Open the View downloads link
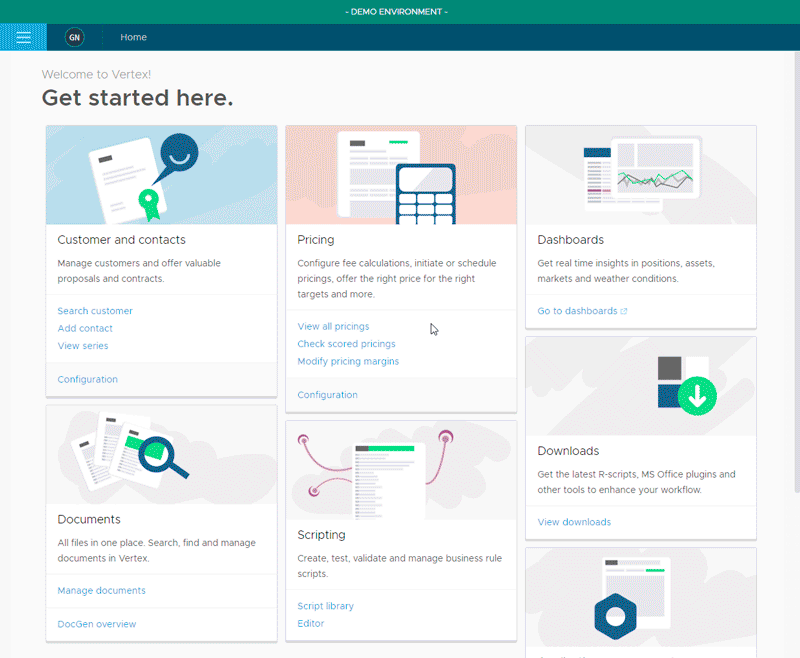 tap(574, 522)
